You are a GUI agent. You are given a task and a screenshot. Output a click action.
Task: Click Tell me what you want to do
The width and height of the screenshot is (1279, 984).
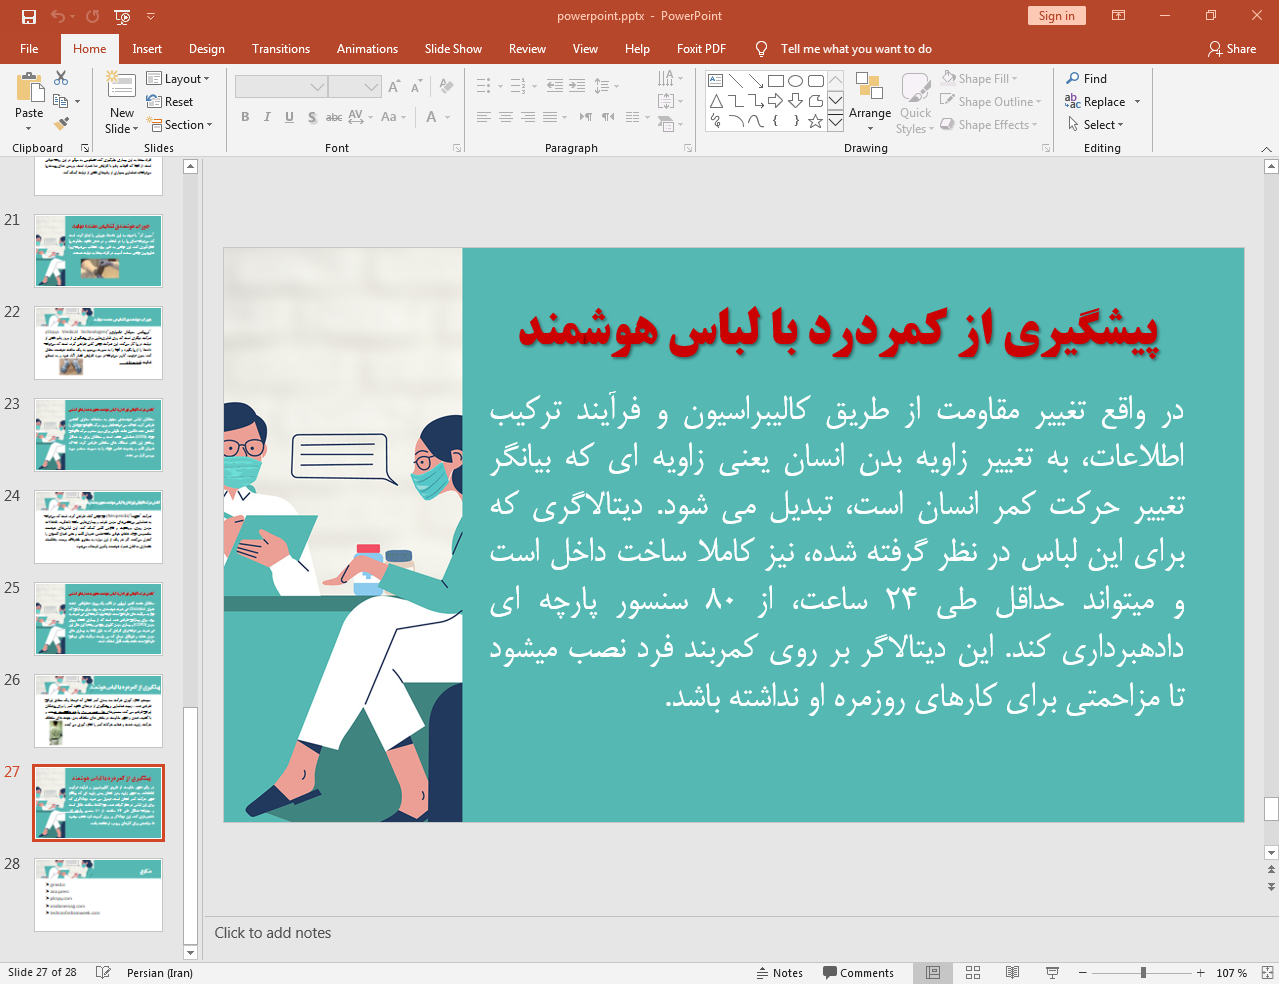click(855, 49)
